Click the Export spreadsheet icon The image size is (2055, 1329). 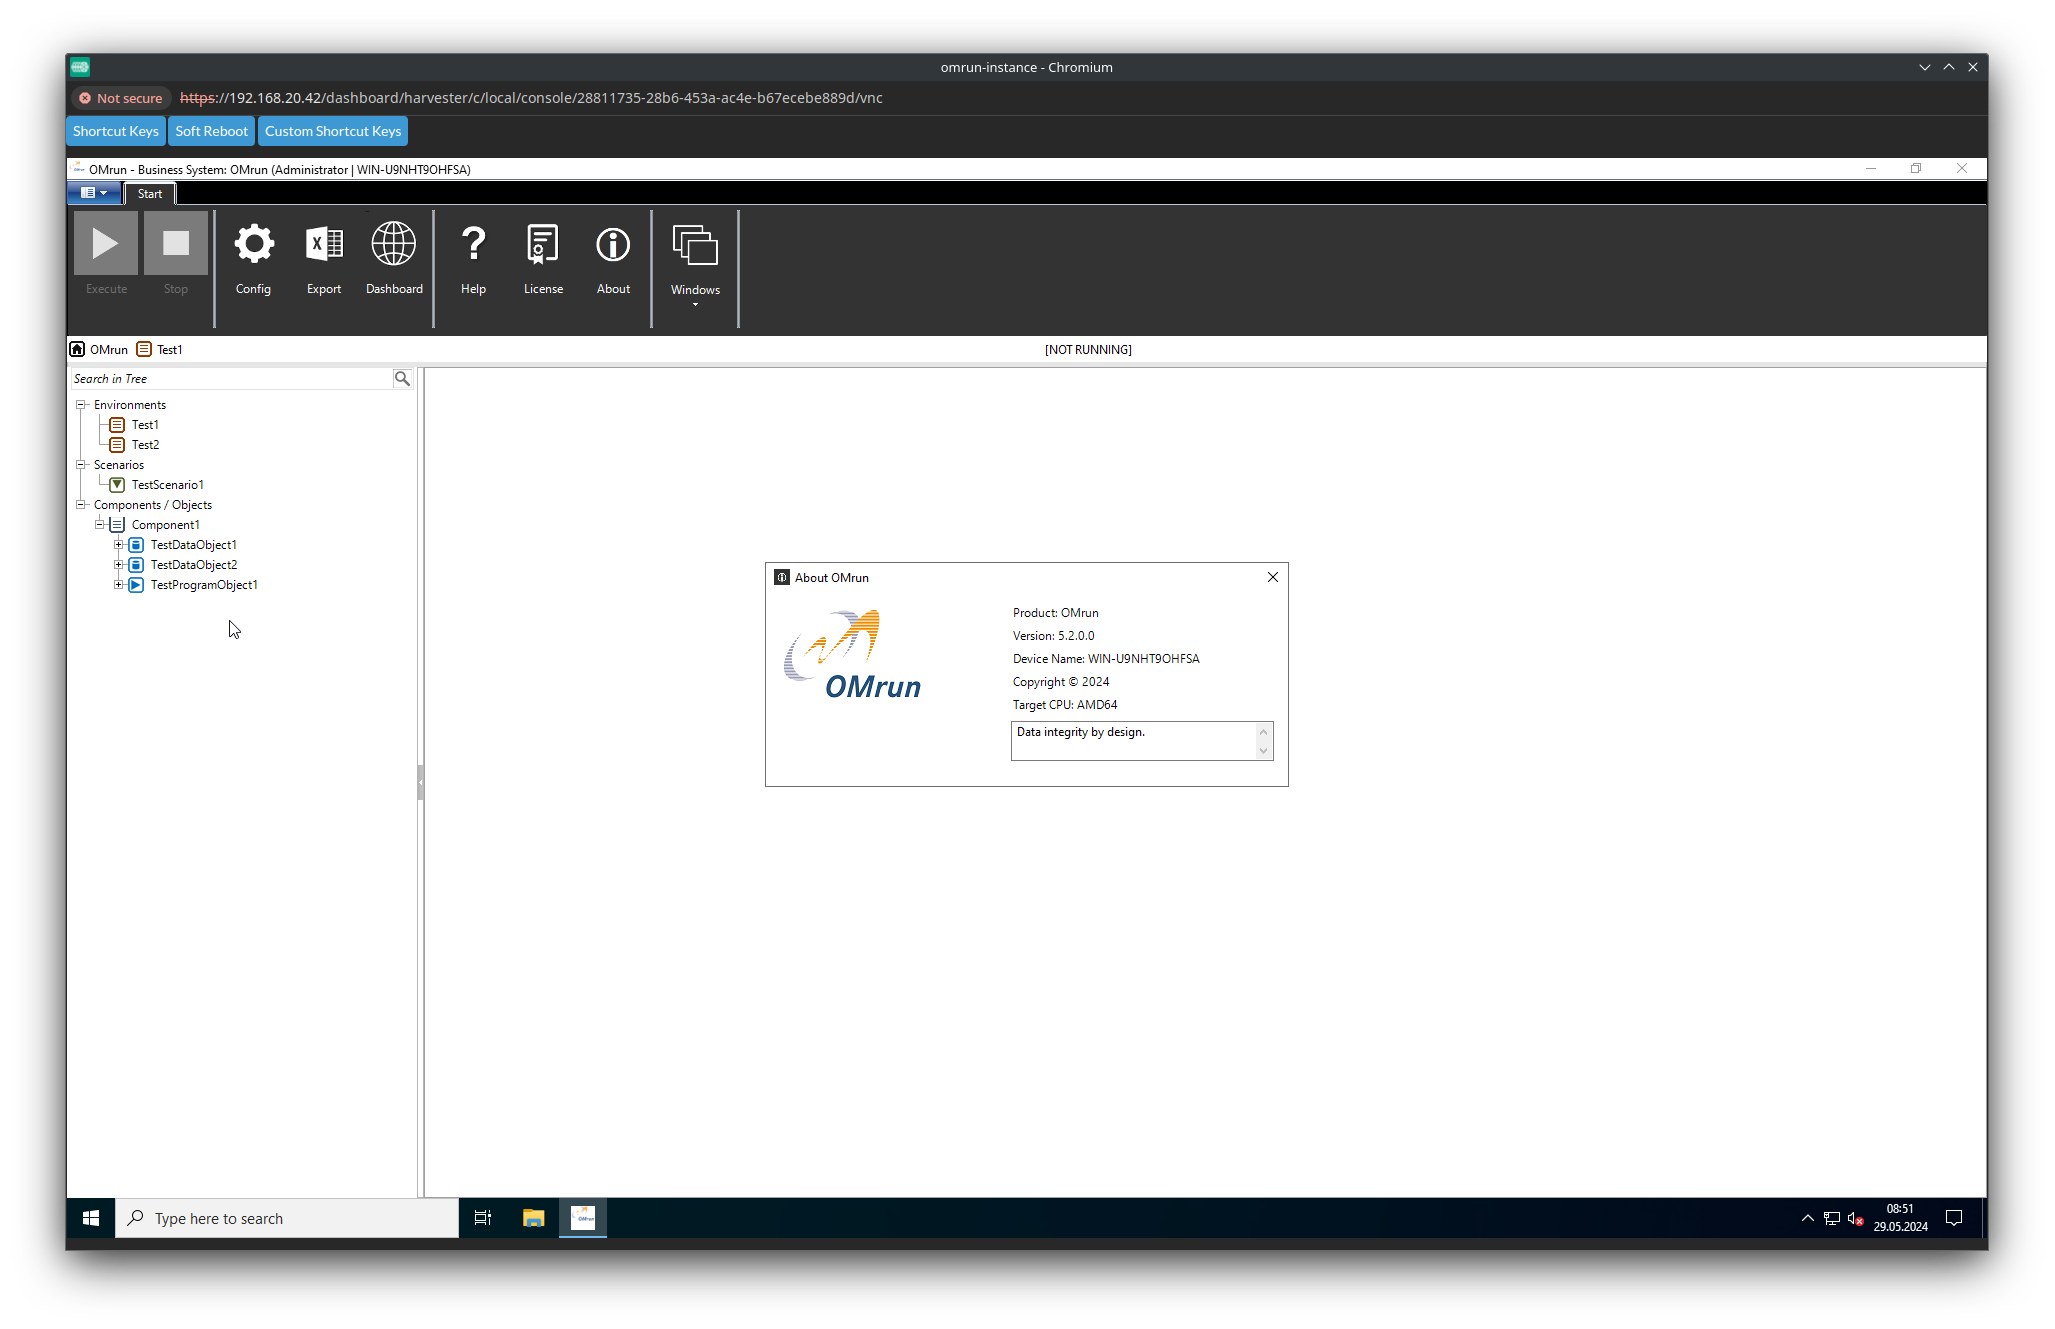(x=323, y=245)
